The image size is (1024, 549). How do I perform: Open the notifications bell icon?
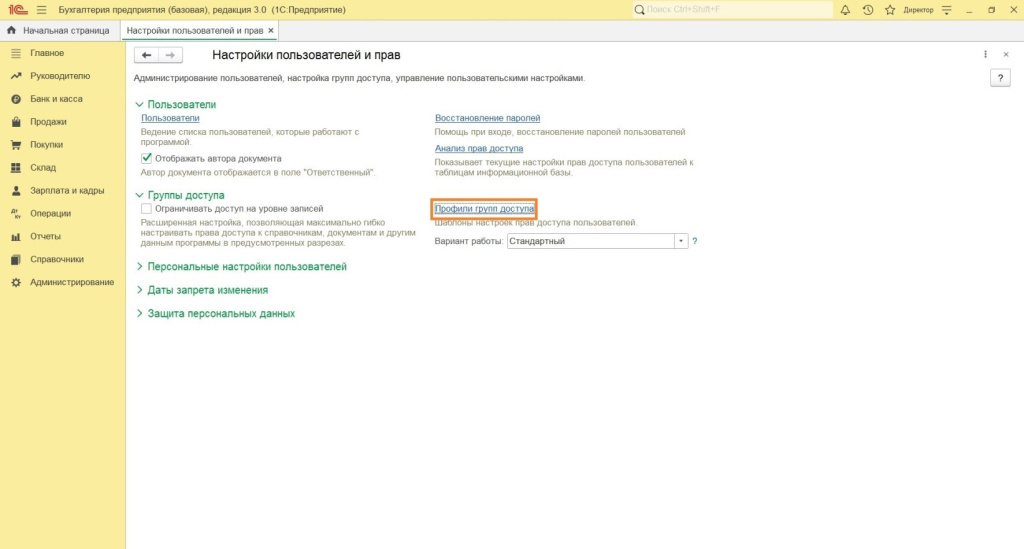click(x=845, y=10)
